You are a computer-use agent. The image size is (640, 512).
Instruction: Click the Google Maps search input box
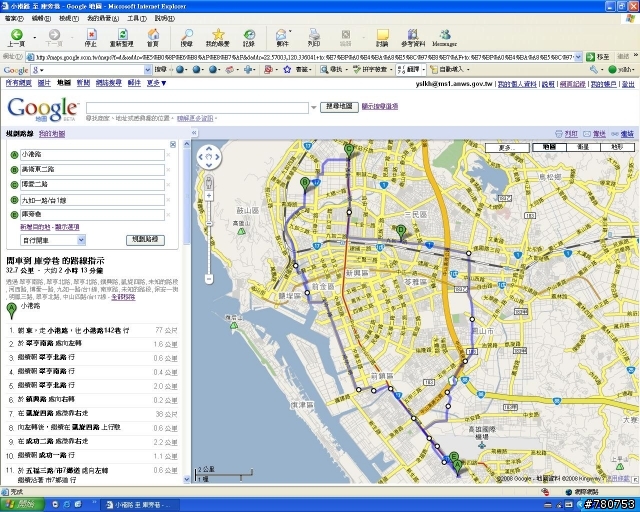click(x=197, y=107)
